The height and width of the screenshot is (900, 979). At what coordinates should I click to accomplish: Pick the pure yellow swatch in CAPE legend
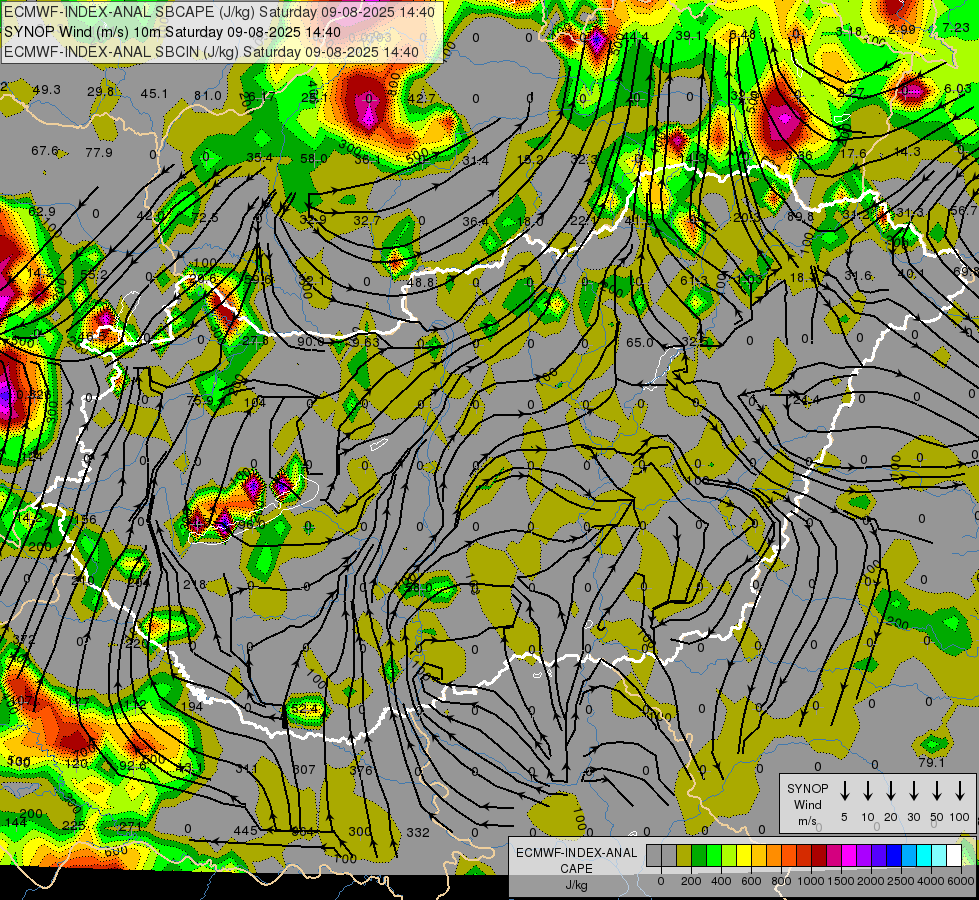coord(744,855)
